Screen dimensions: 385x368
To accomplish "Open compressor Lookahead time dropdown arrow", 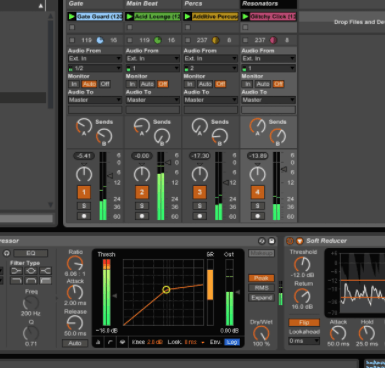I will click(203, 342).
